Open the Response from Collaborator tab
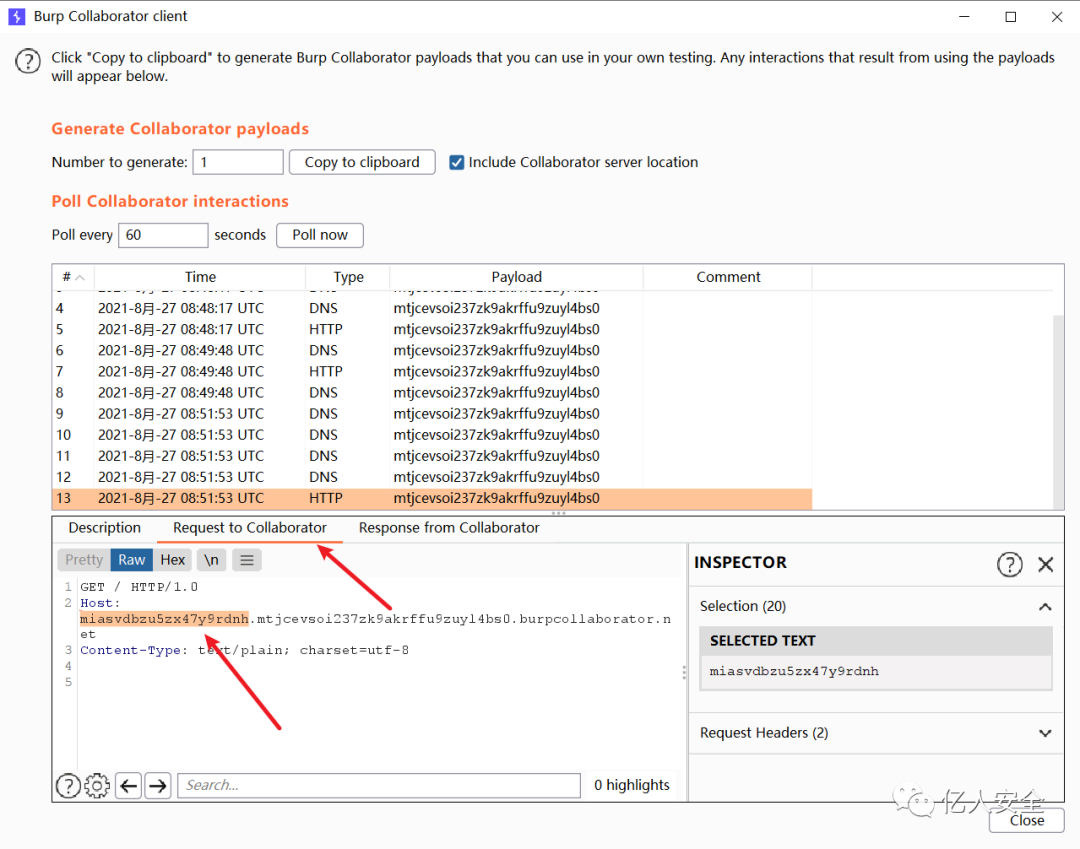Viewport: 1080px width, 849px height. 449,528
